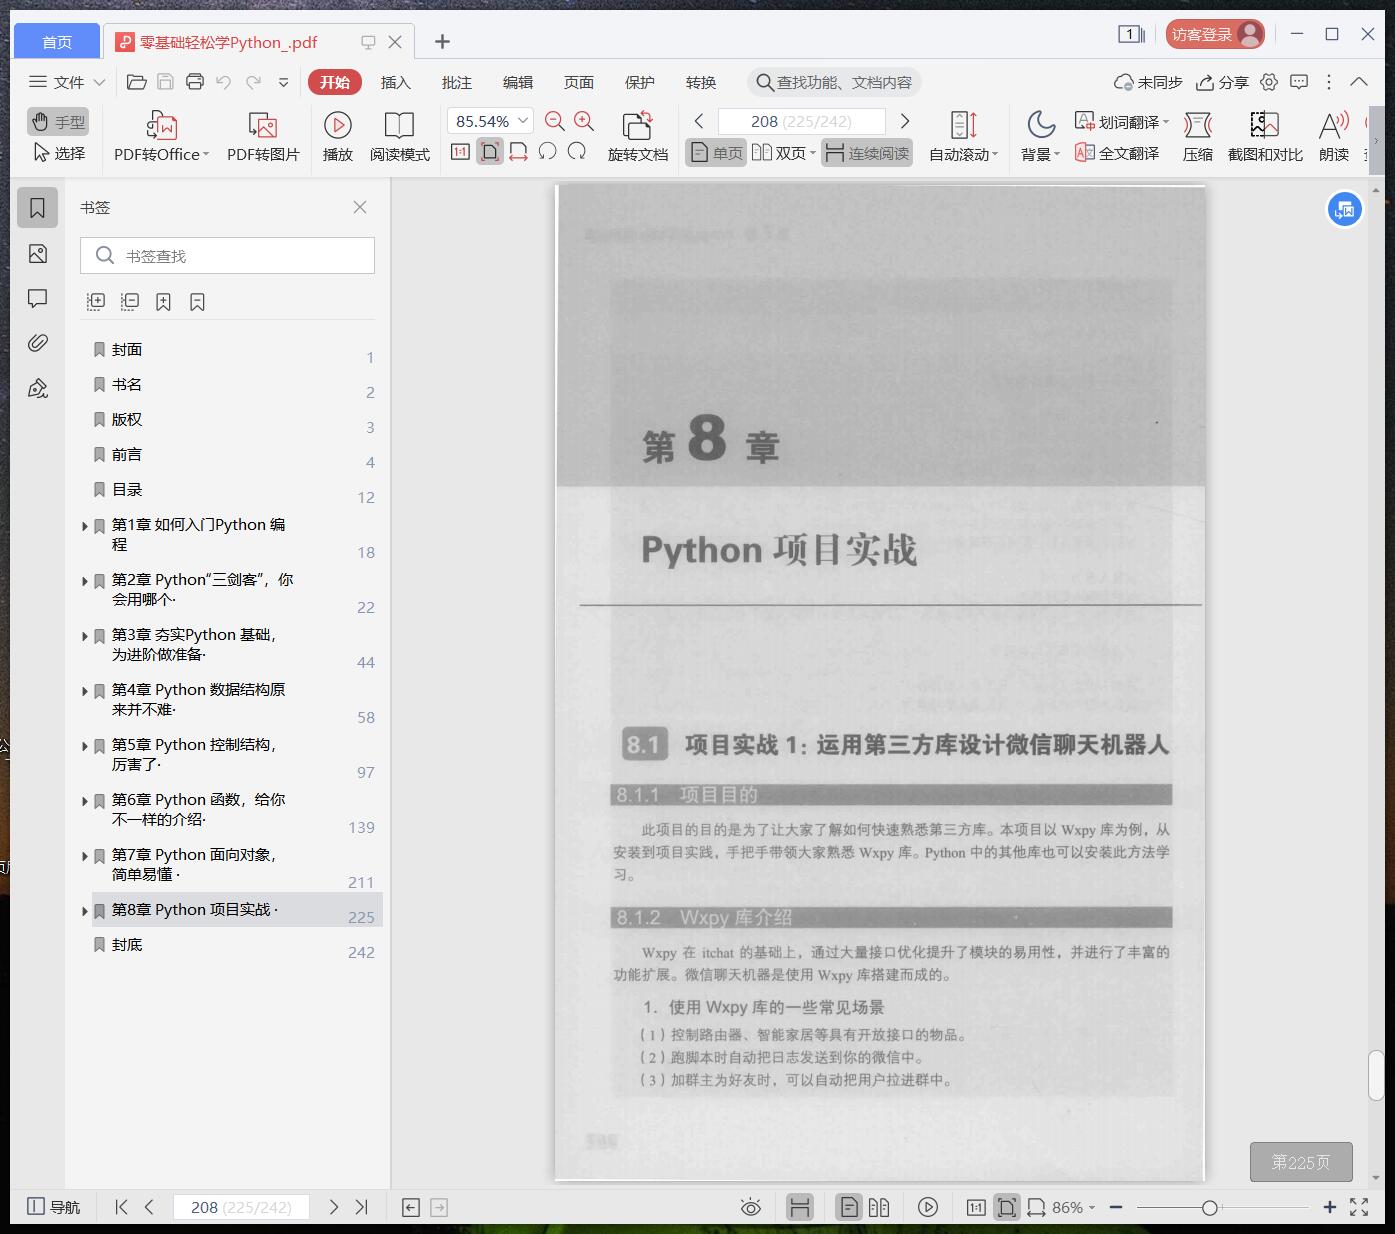Click the redo arrow icon
1395x1234 pixels.
253,82
